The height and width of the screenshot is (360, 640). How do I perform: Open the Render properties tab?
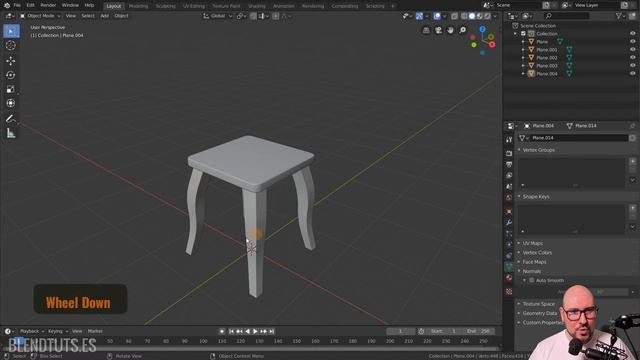point(509,153)
